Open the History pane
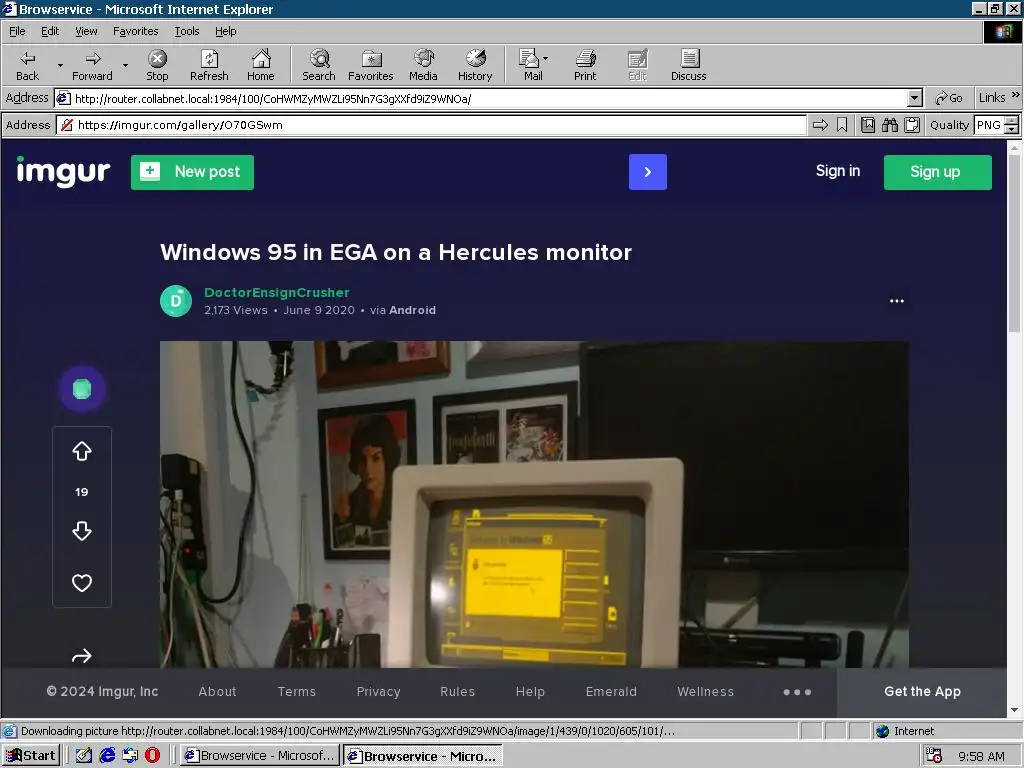 pyautogui.click(x=475, y=65)
